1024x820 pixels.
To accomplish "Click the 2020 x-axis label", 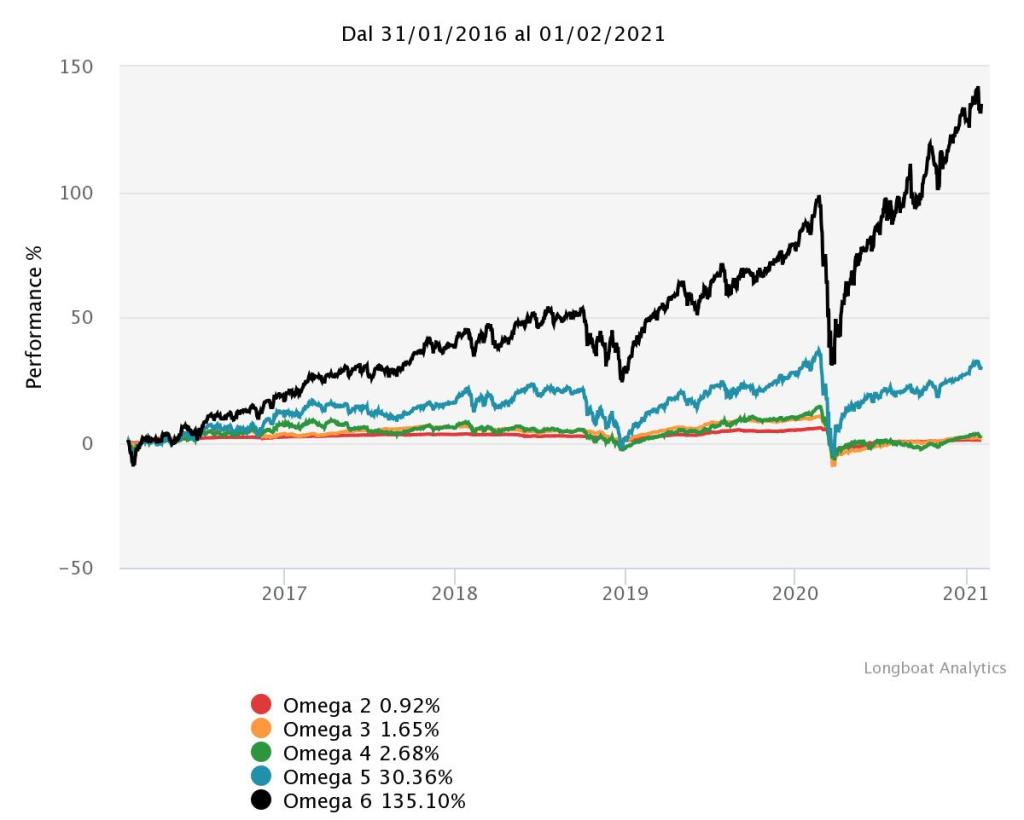I will click(795, 593).
